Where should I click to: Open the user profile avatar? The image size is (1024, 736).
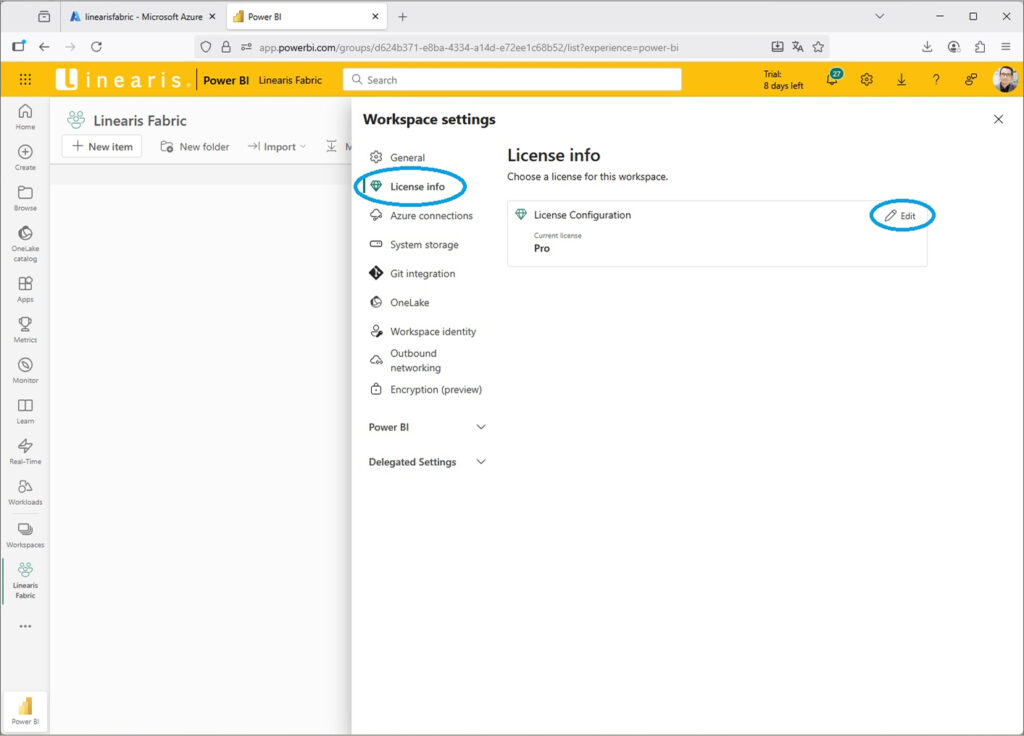[x=1005, y=79]
